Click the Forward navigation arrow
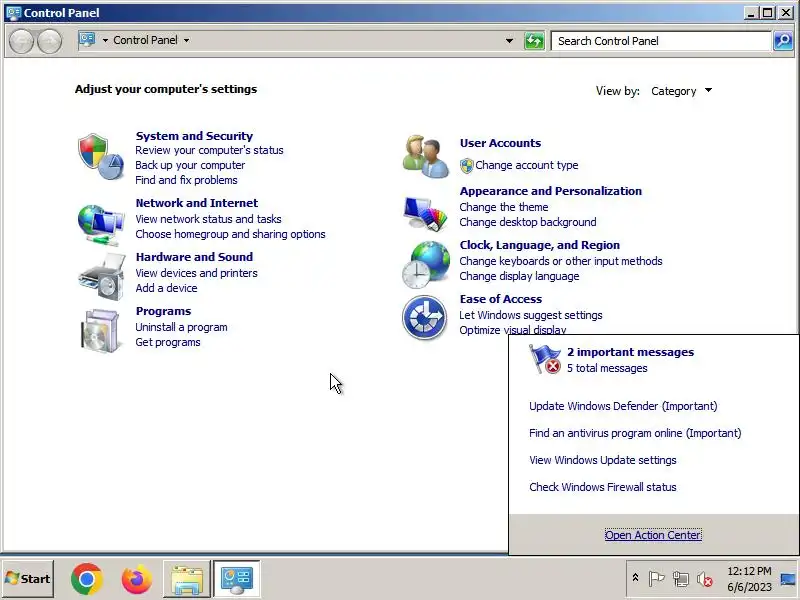 [x=49, y=41]
